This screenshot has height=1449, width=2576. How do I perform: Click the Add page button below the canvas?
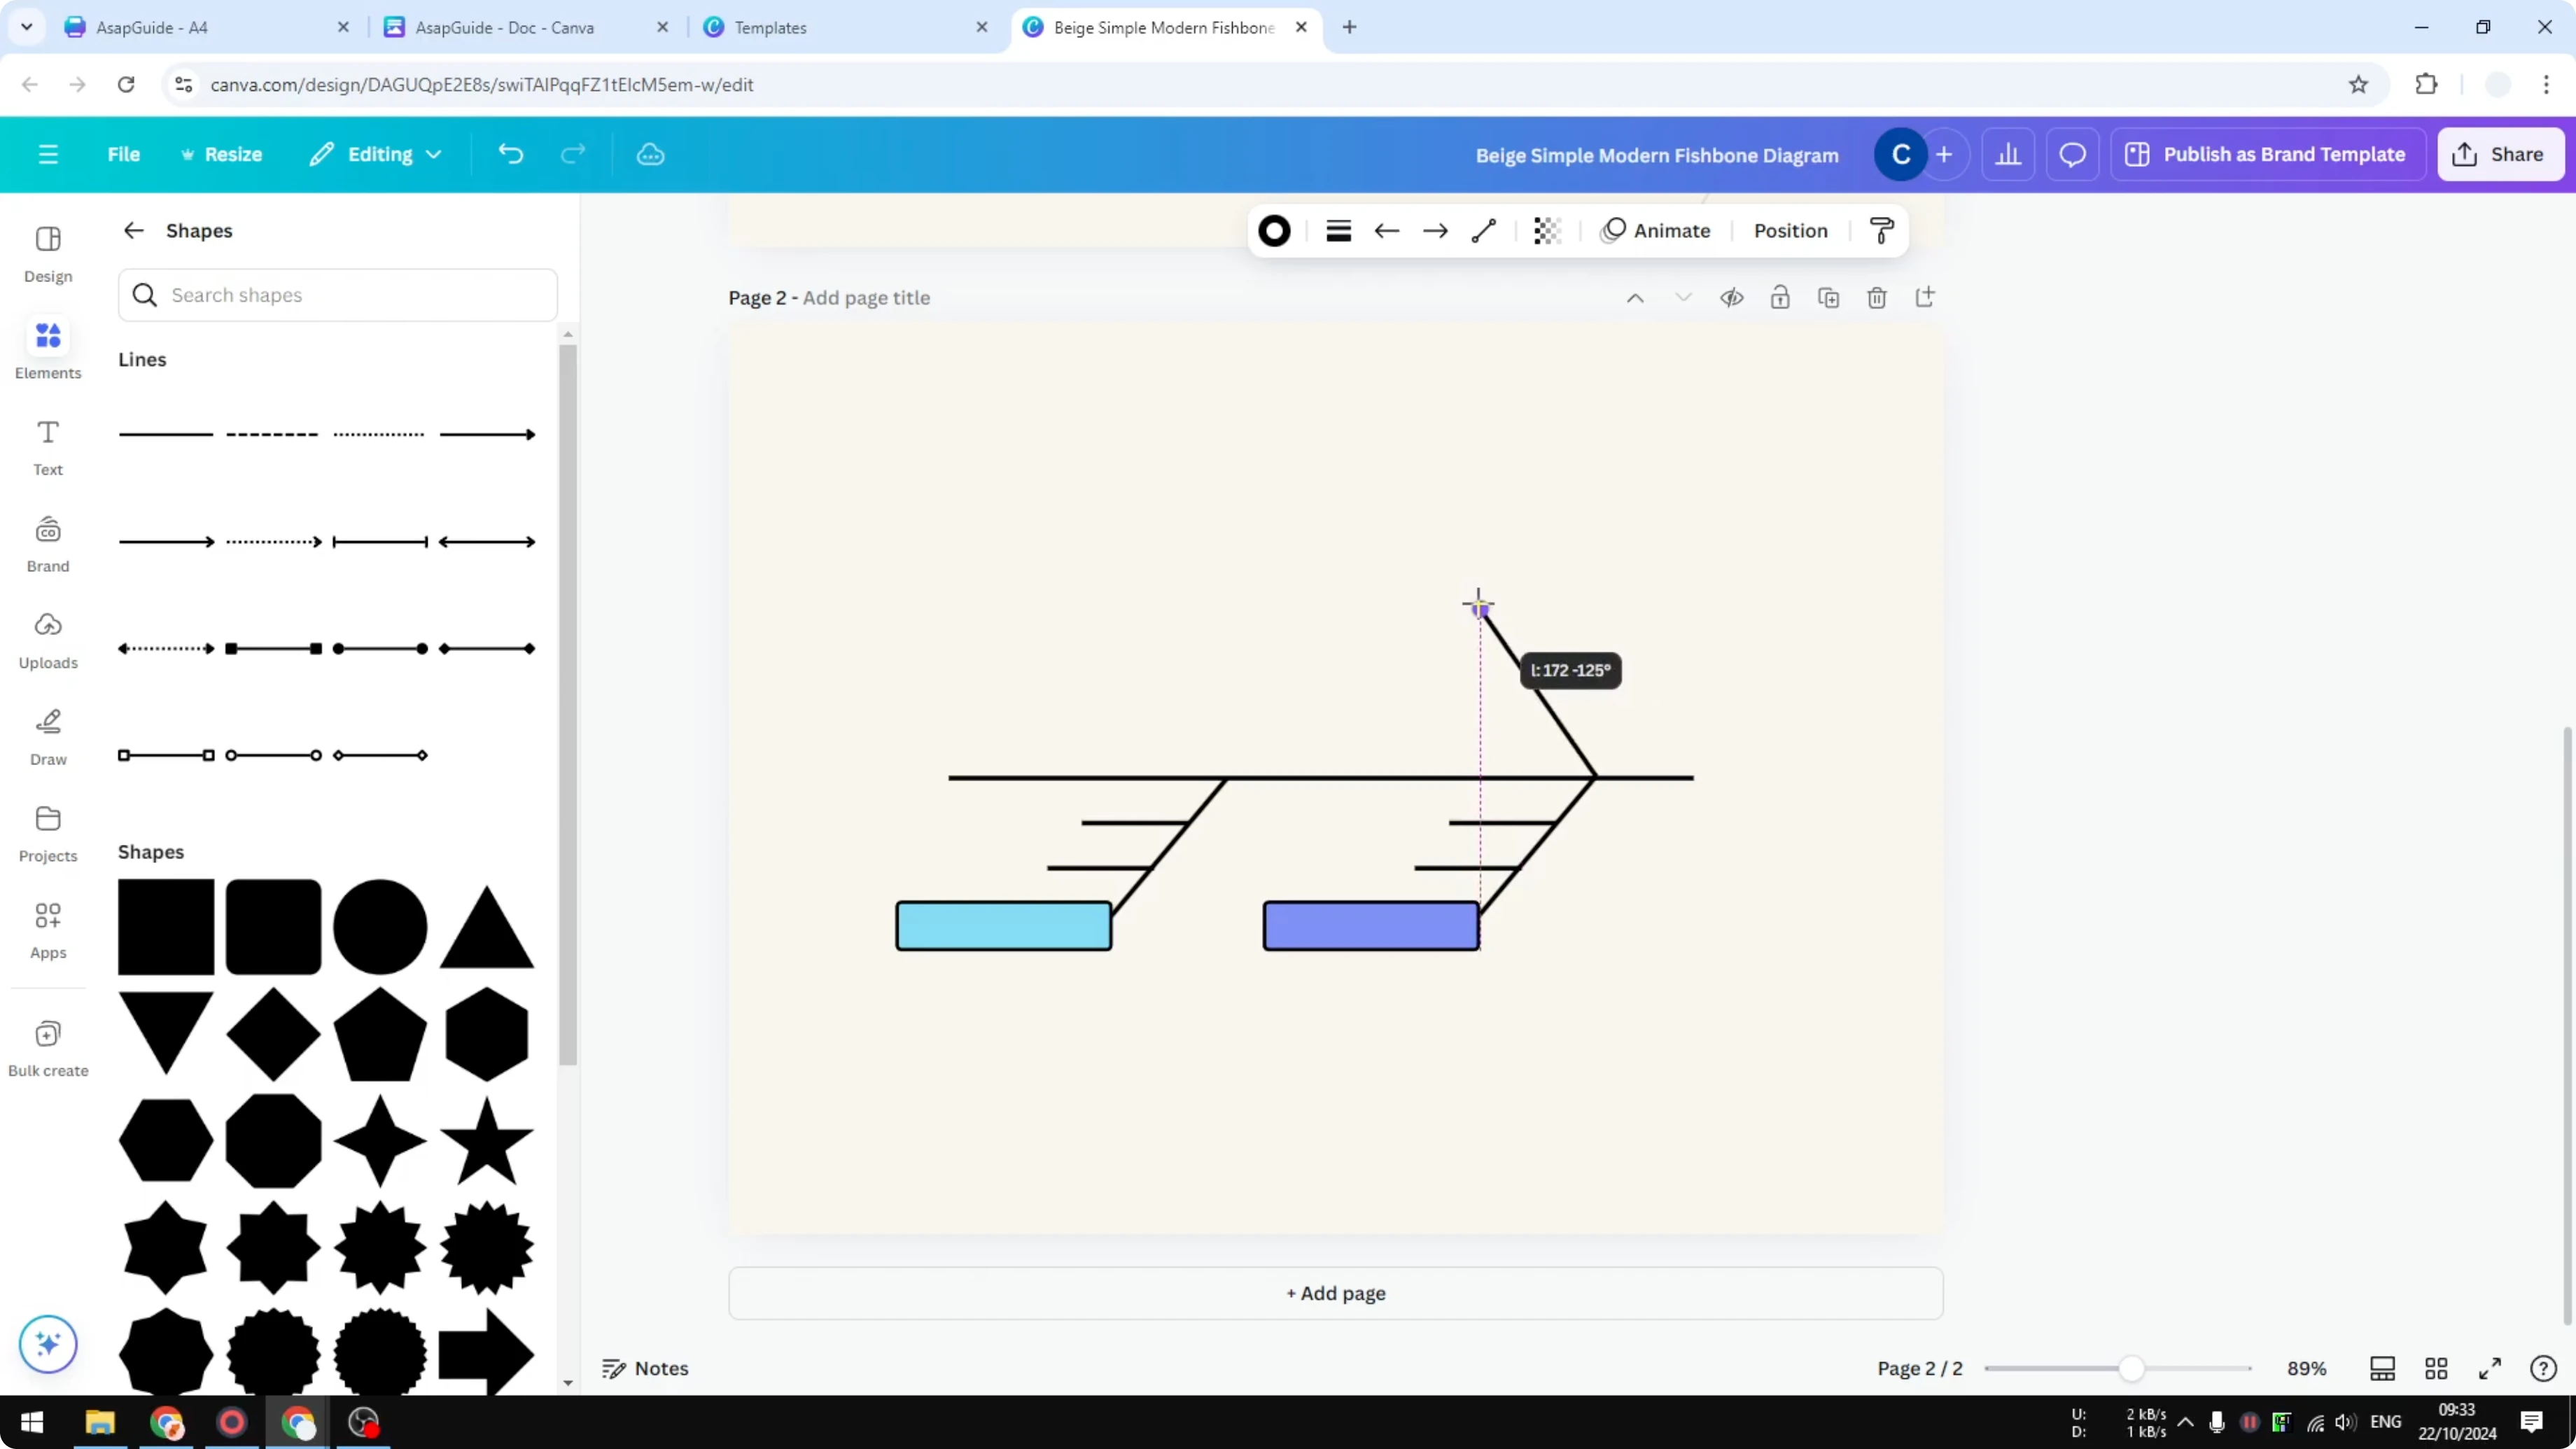pyautogui.click(x=1336, y=1293)
